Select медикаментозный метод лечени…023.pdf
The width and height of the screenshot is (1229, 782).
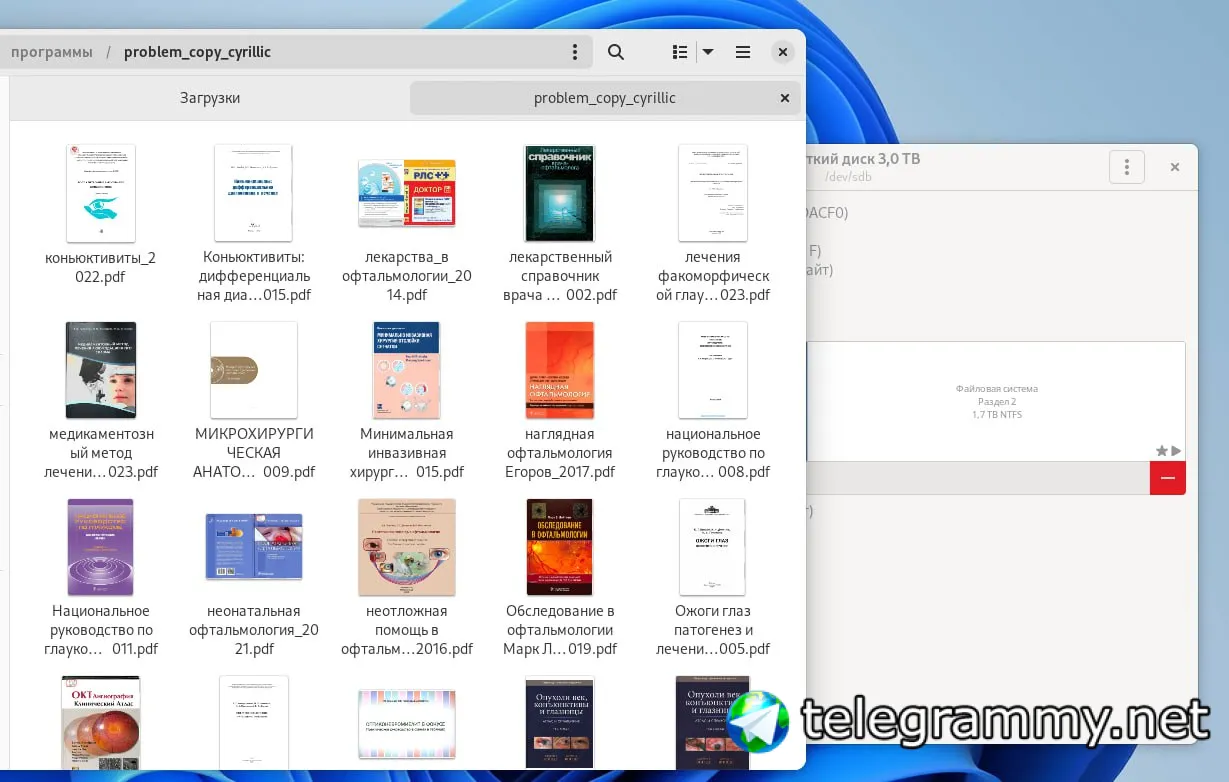101,400
